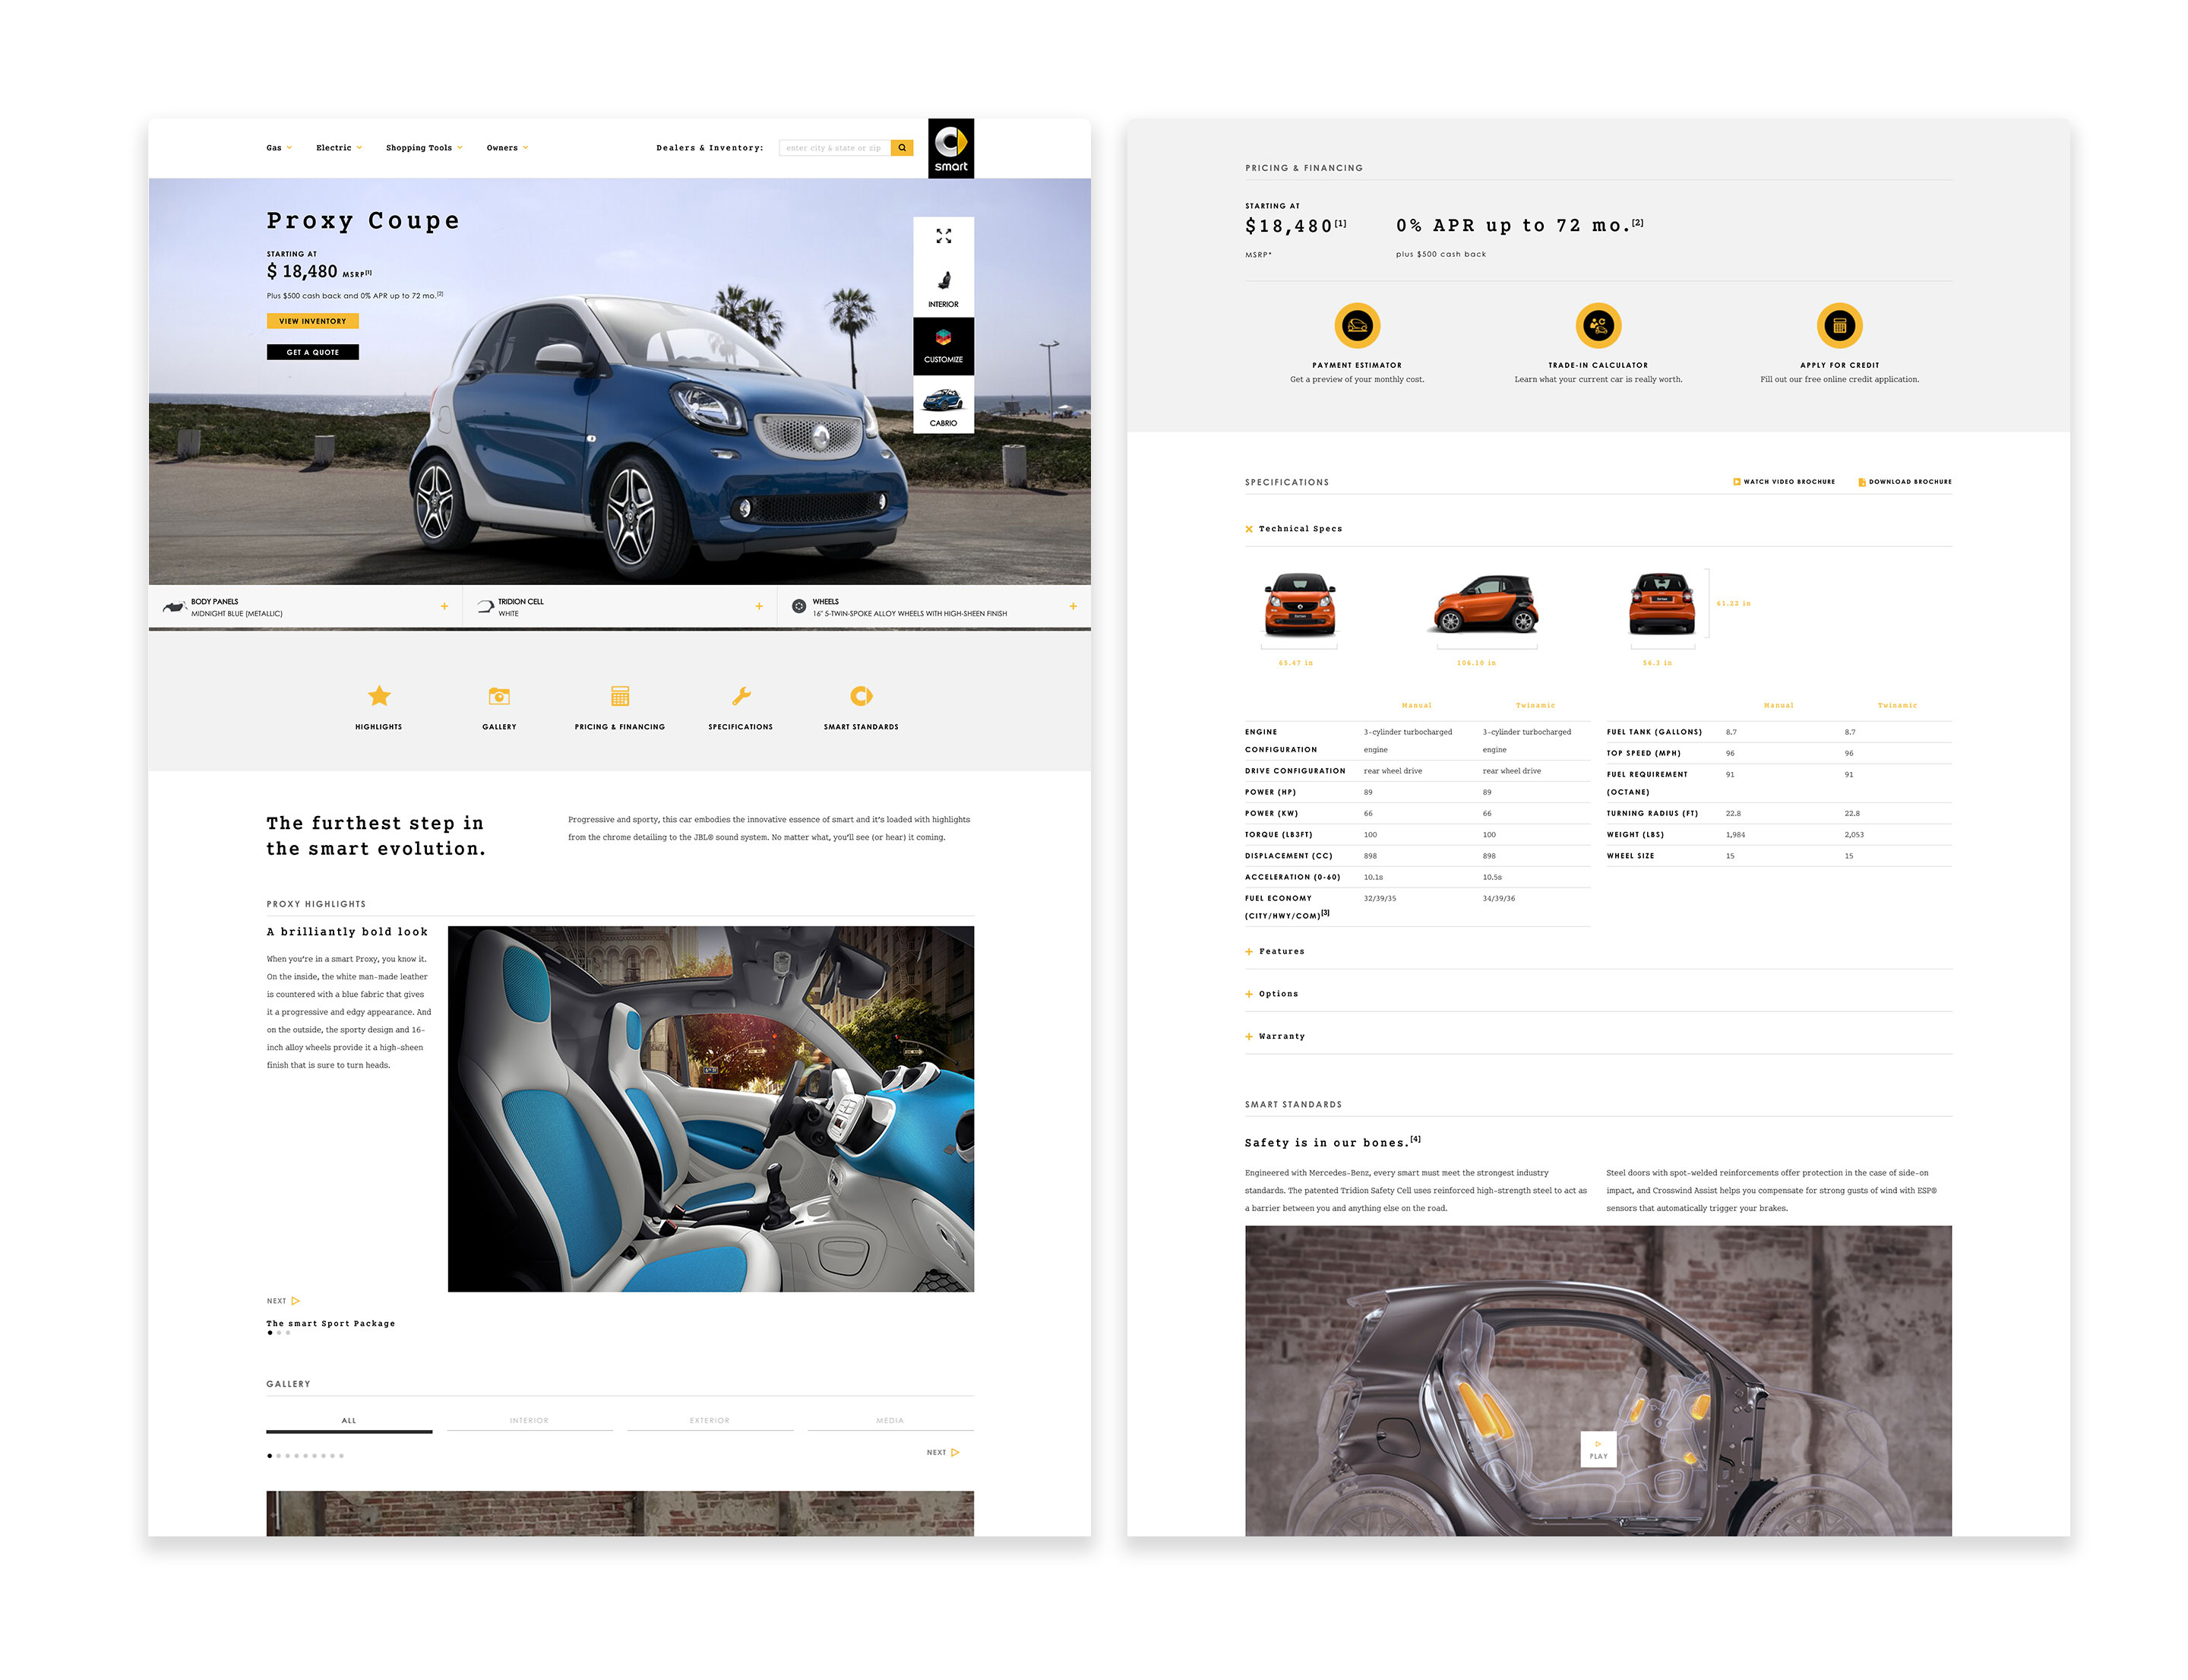This screenshot has height=1680, width=2188.
Task: Open the Gallery camera icon
Action: [499, 696]
